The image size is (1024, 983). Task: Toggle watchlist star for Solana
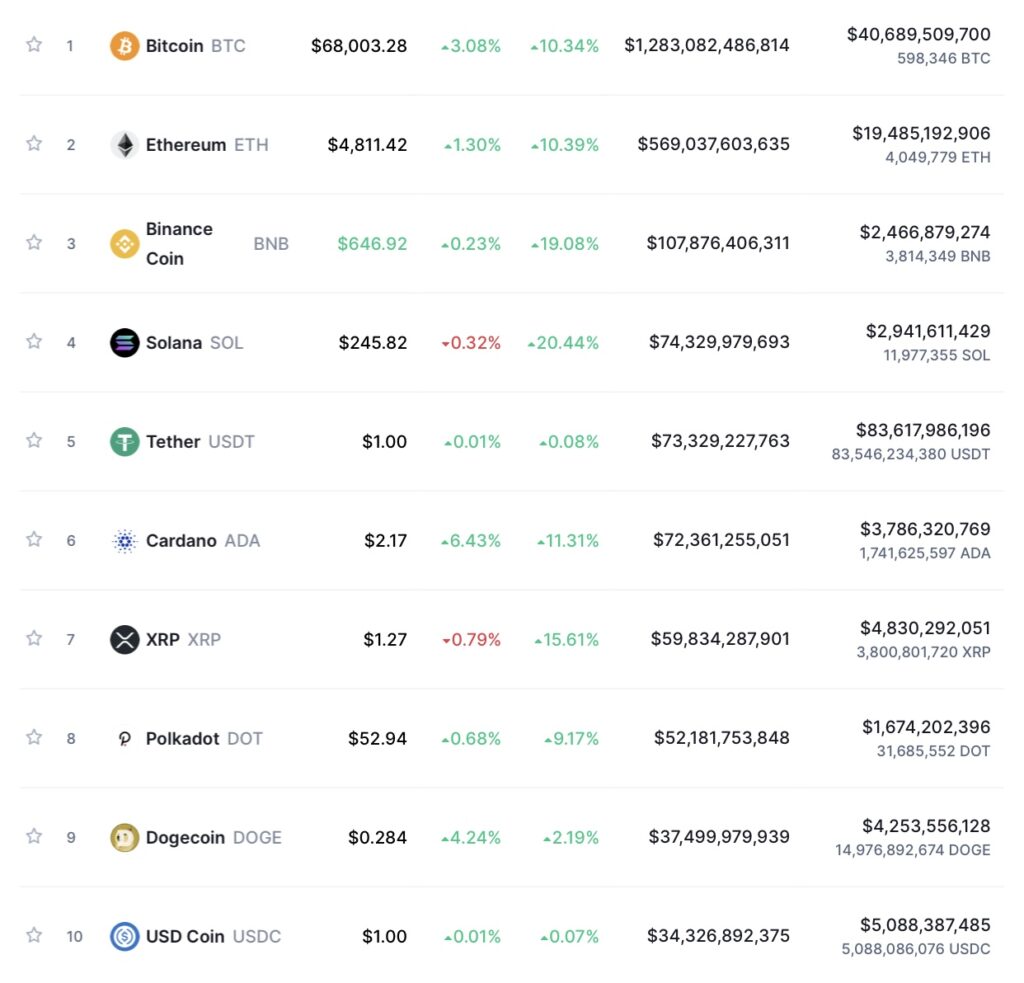[34, 341]
